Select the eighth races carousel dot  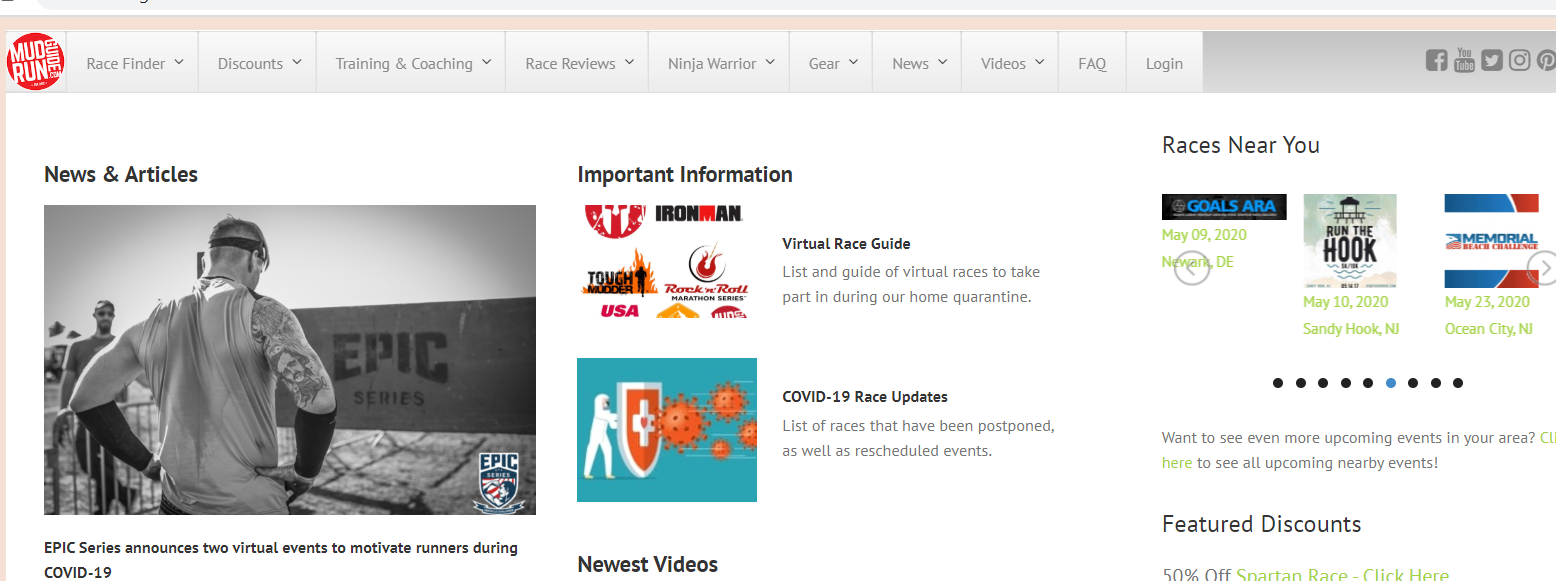[x=1436, y=383]
